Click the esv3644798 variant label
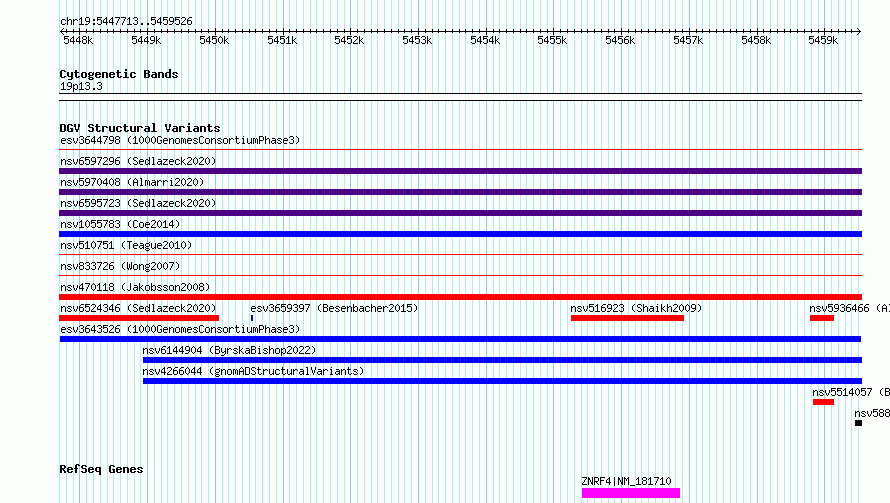Screen dimensions: 890x503 coord(180,140)
